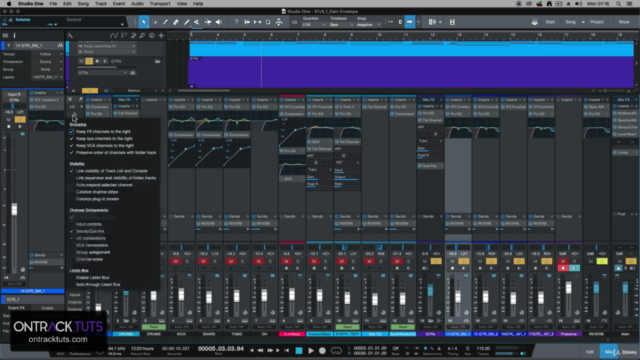Screen dimensions: 640x360
Task: Enable Colorize plug-in header
Action: 98,199
